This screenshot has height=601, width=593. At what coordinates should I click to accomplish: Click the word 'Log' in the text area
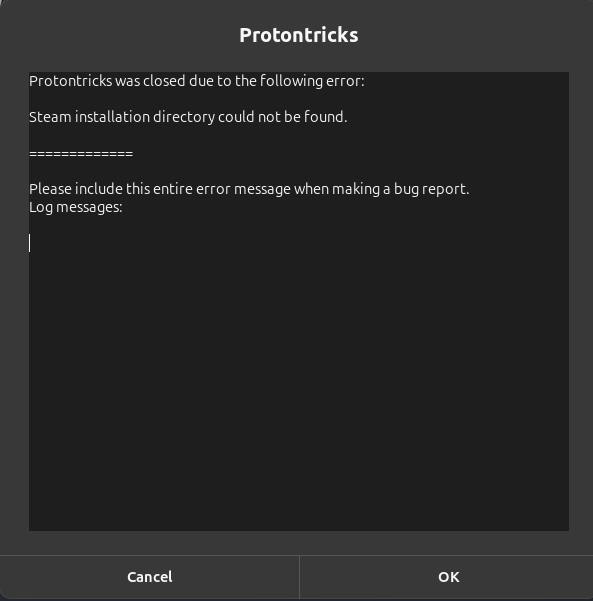click(41, 207)
